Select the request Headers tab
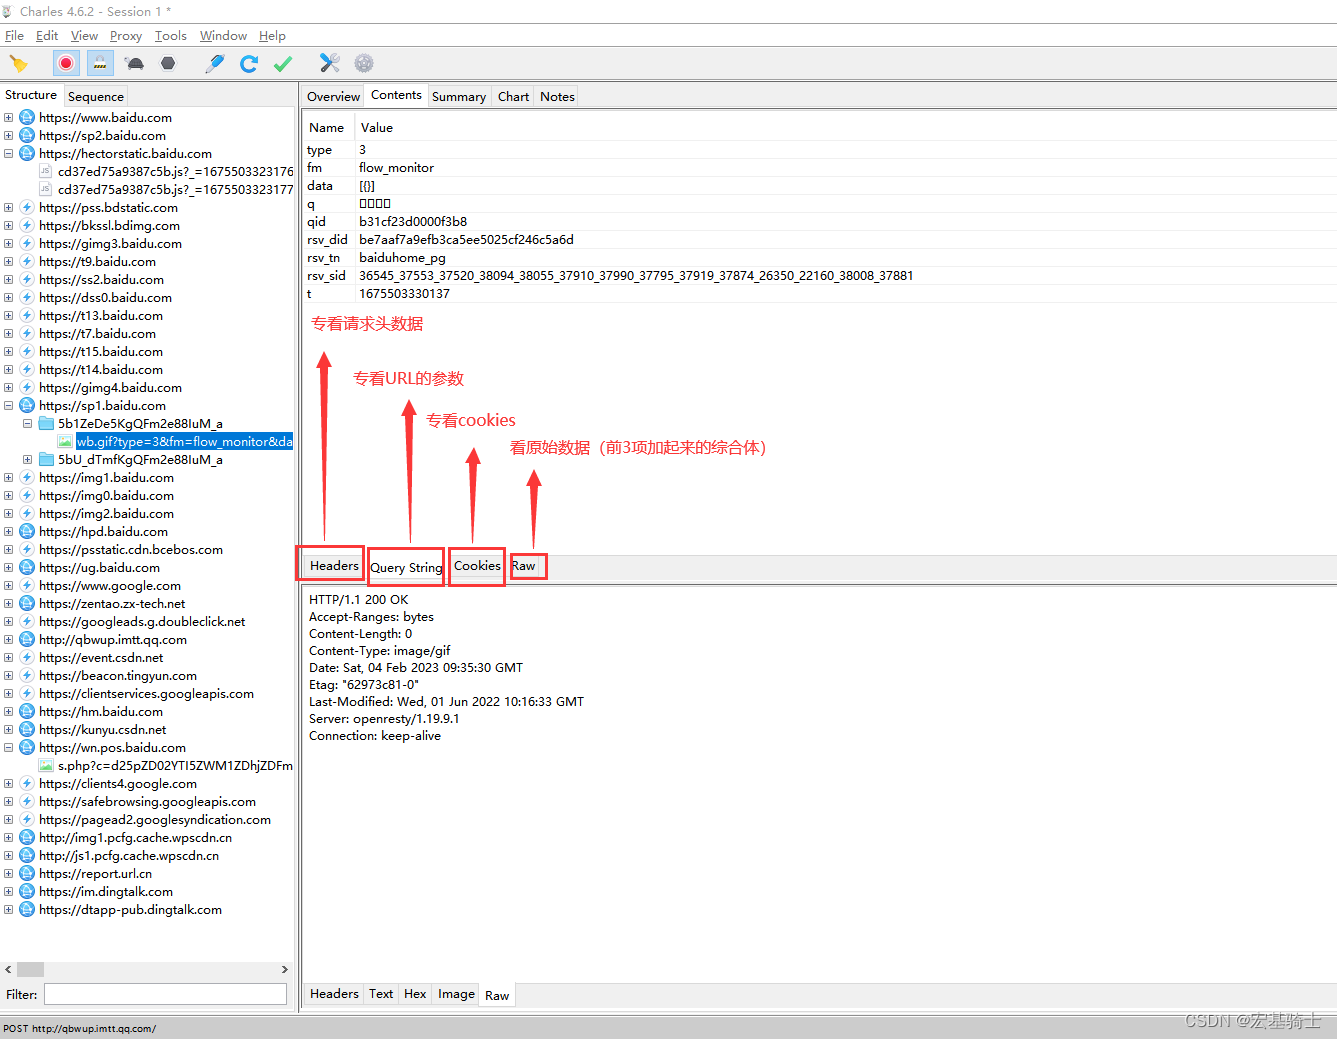Screen dimensions: 1337x1039 click(334, 566)
